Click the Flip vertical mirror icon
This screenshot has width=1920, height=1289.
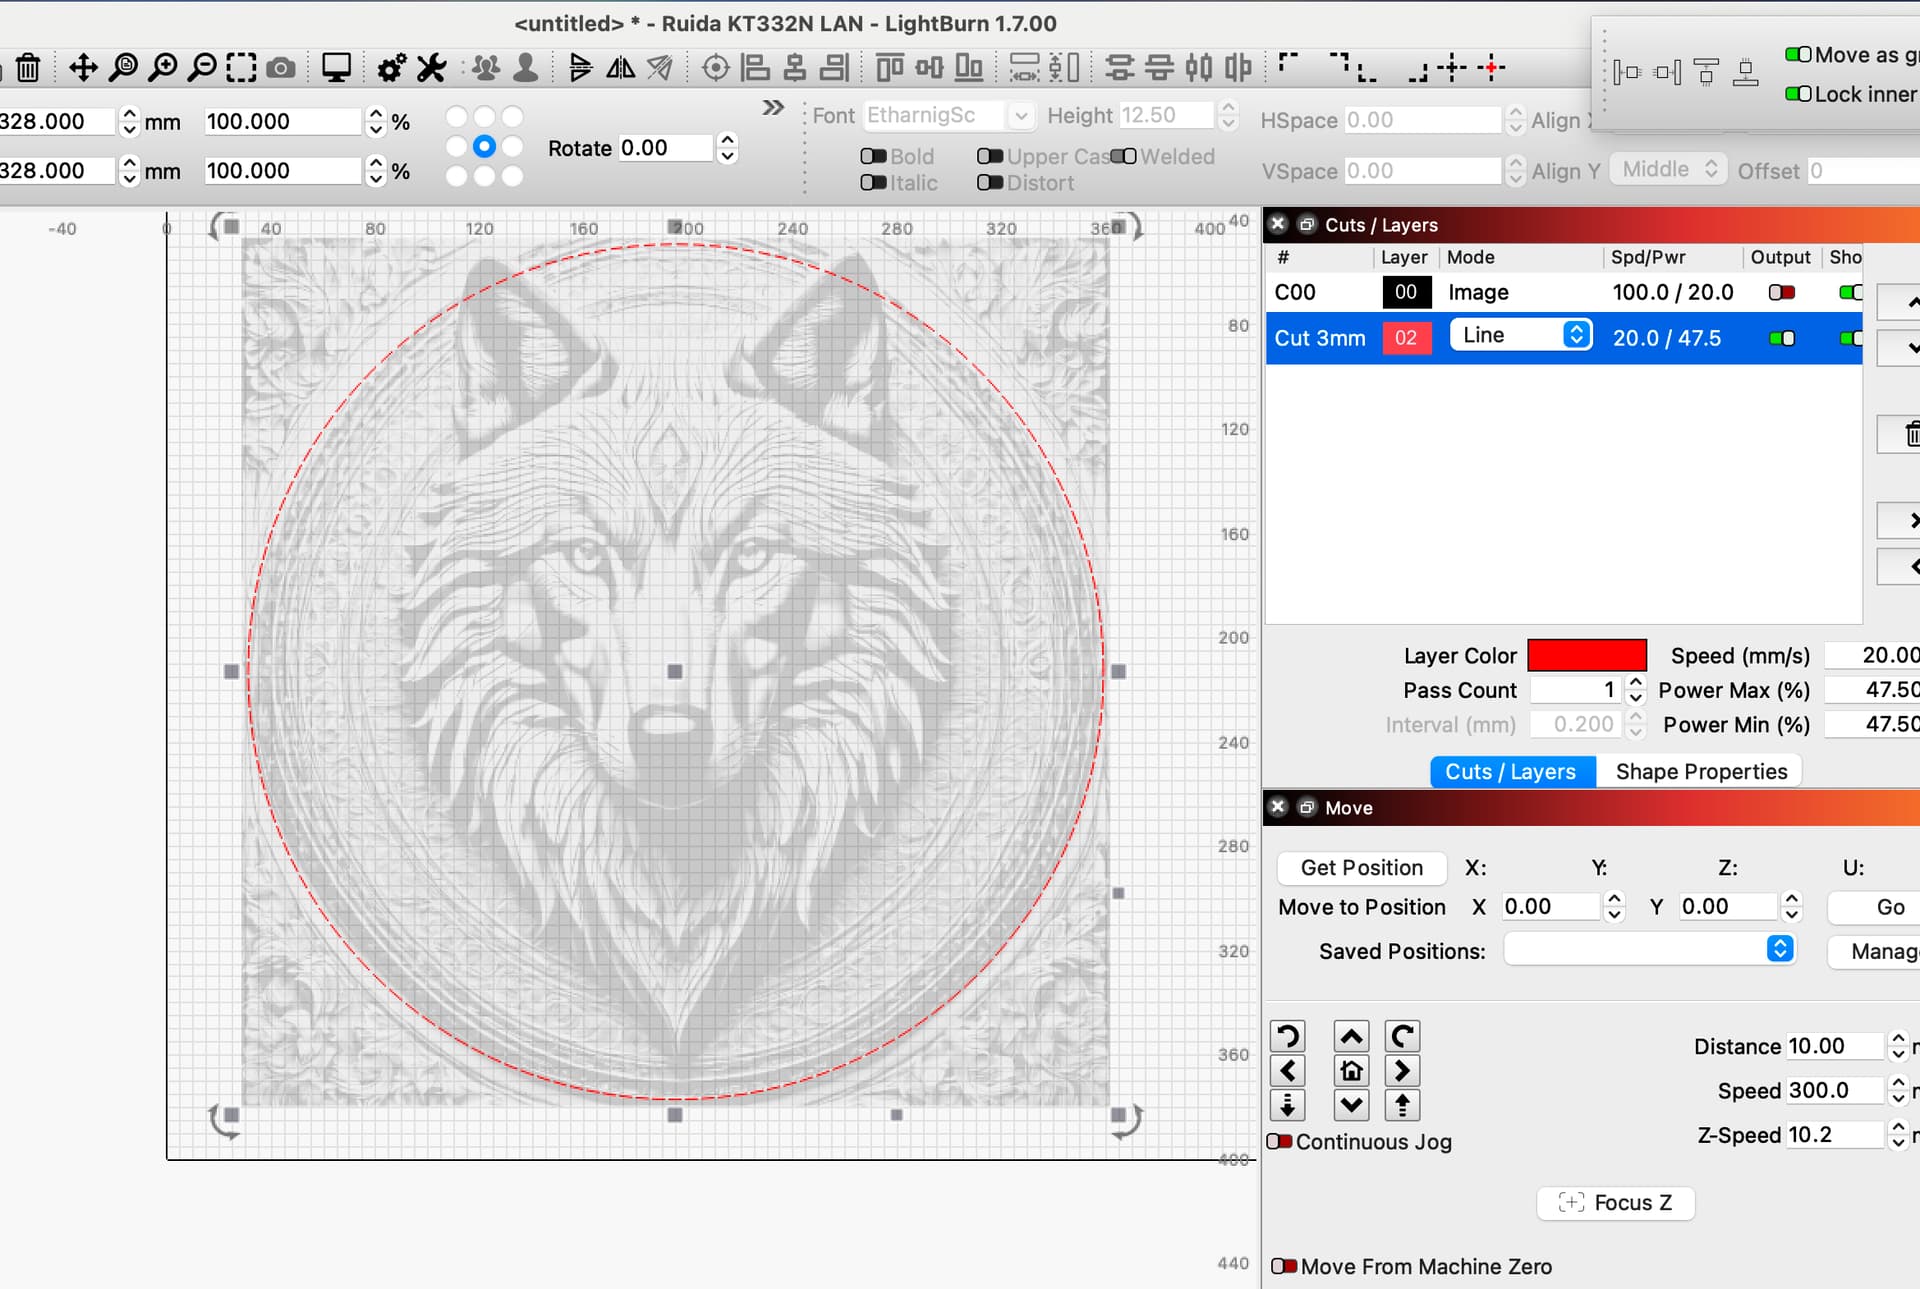click(580, 68)
